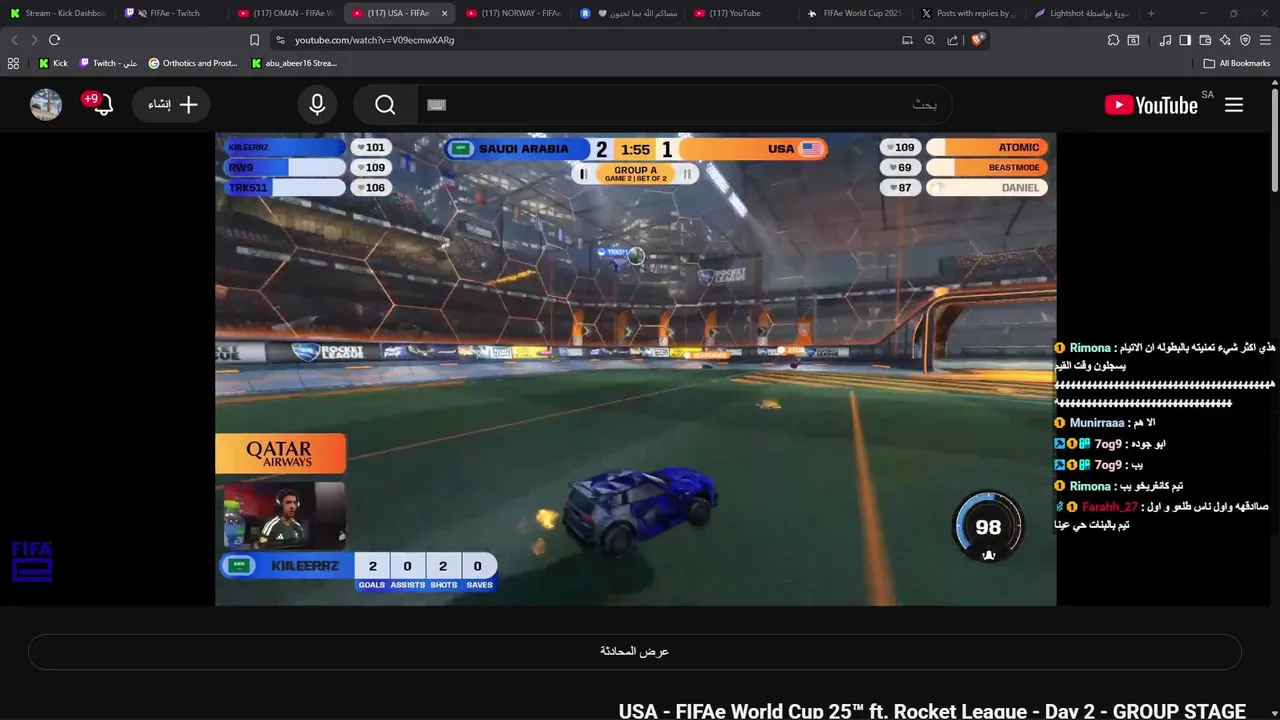Click the Show chat (عرض المحادثة) button
Image resolution: width=1280 pixels, height=720 pixels.
(x=634, y=651)
